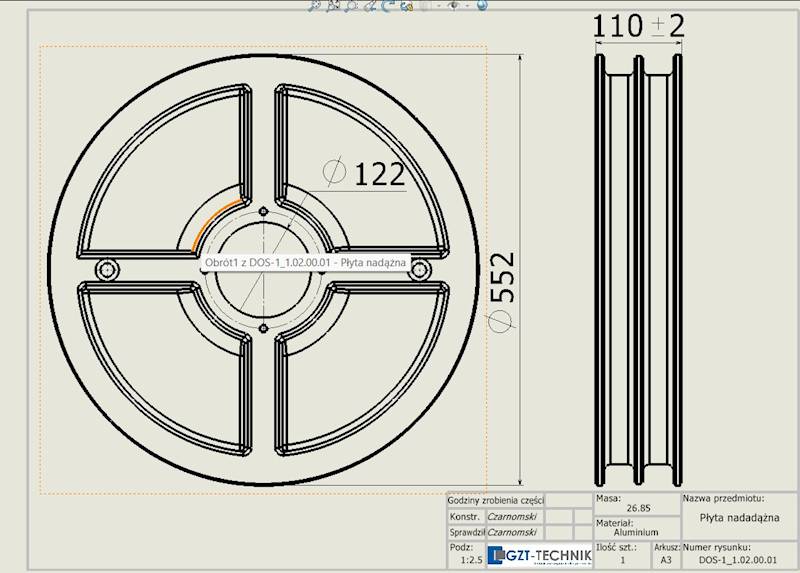Click the blue curved-arrow Rotate View icon
This screenshot has width=800, height=573.
coord(387,5)
